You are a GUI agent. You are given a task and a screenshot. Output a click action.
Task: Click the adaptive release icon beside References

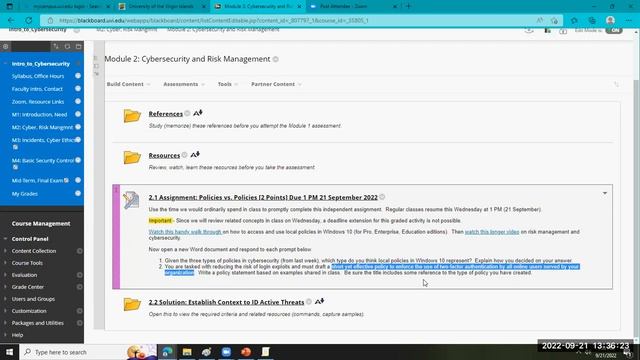click(x=198, y=113)
